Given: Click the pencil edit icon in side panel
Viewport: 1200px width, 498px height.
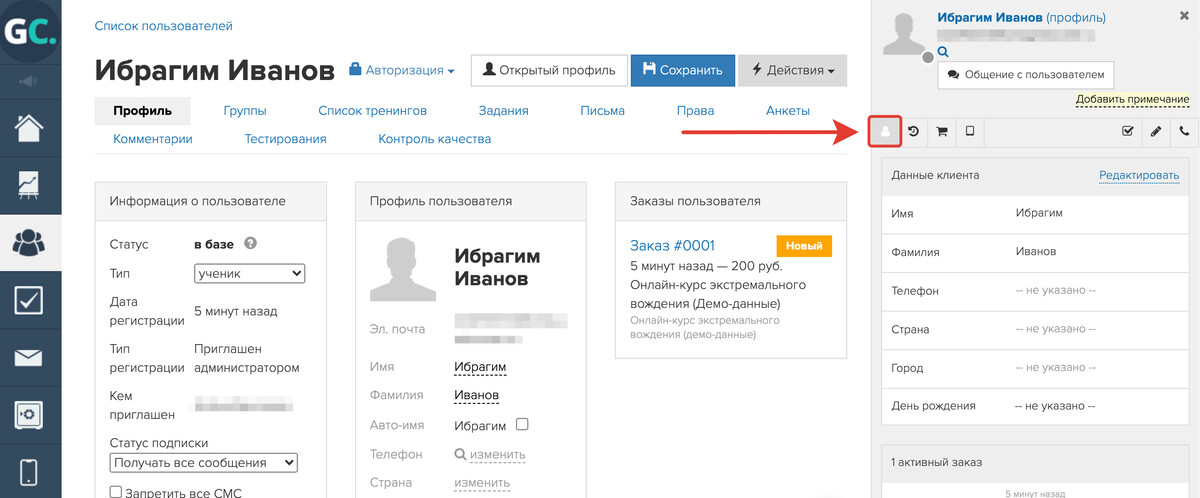Looking at the screenshot, I should (x=1156, y=131).
